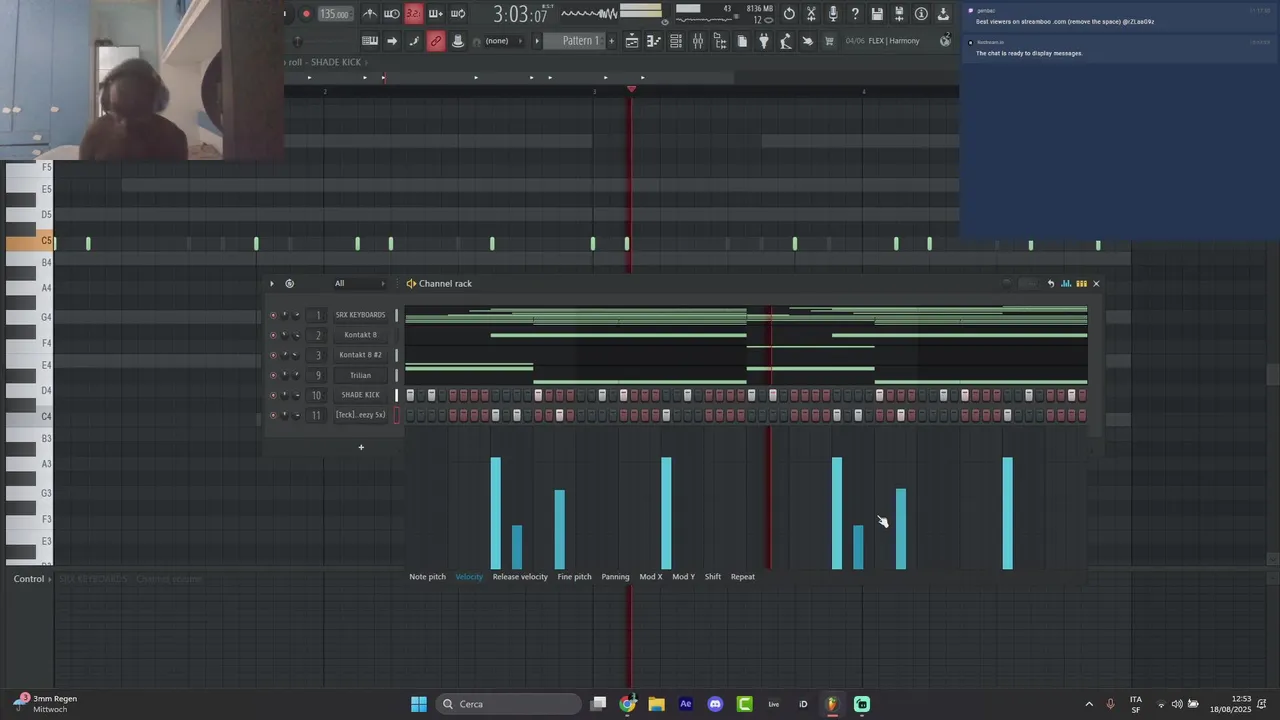Toggle typing keyboard to piano icon

370,41
